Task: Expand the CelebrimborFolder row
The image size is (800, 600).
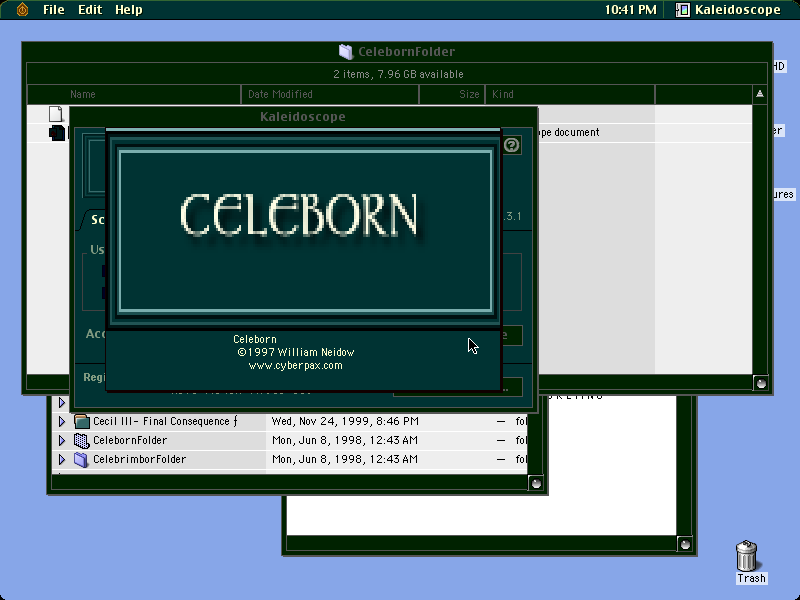Action: tap(62, 459)
